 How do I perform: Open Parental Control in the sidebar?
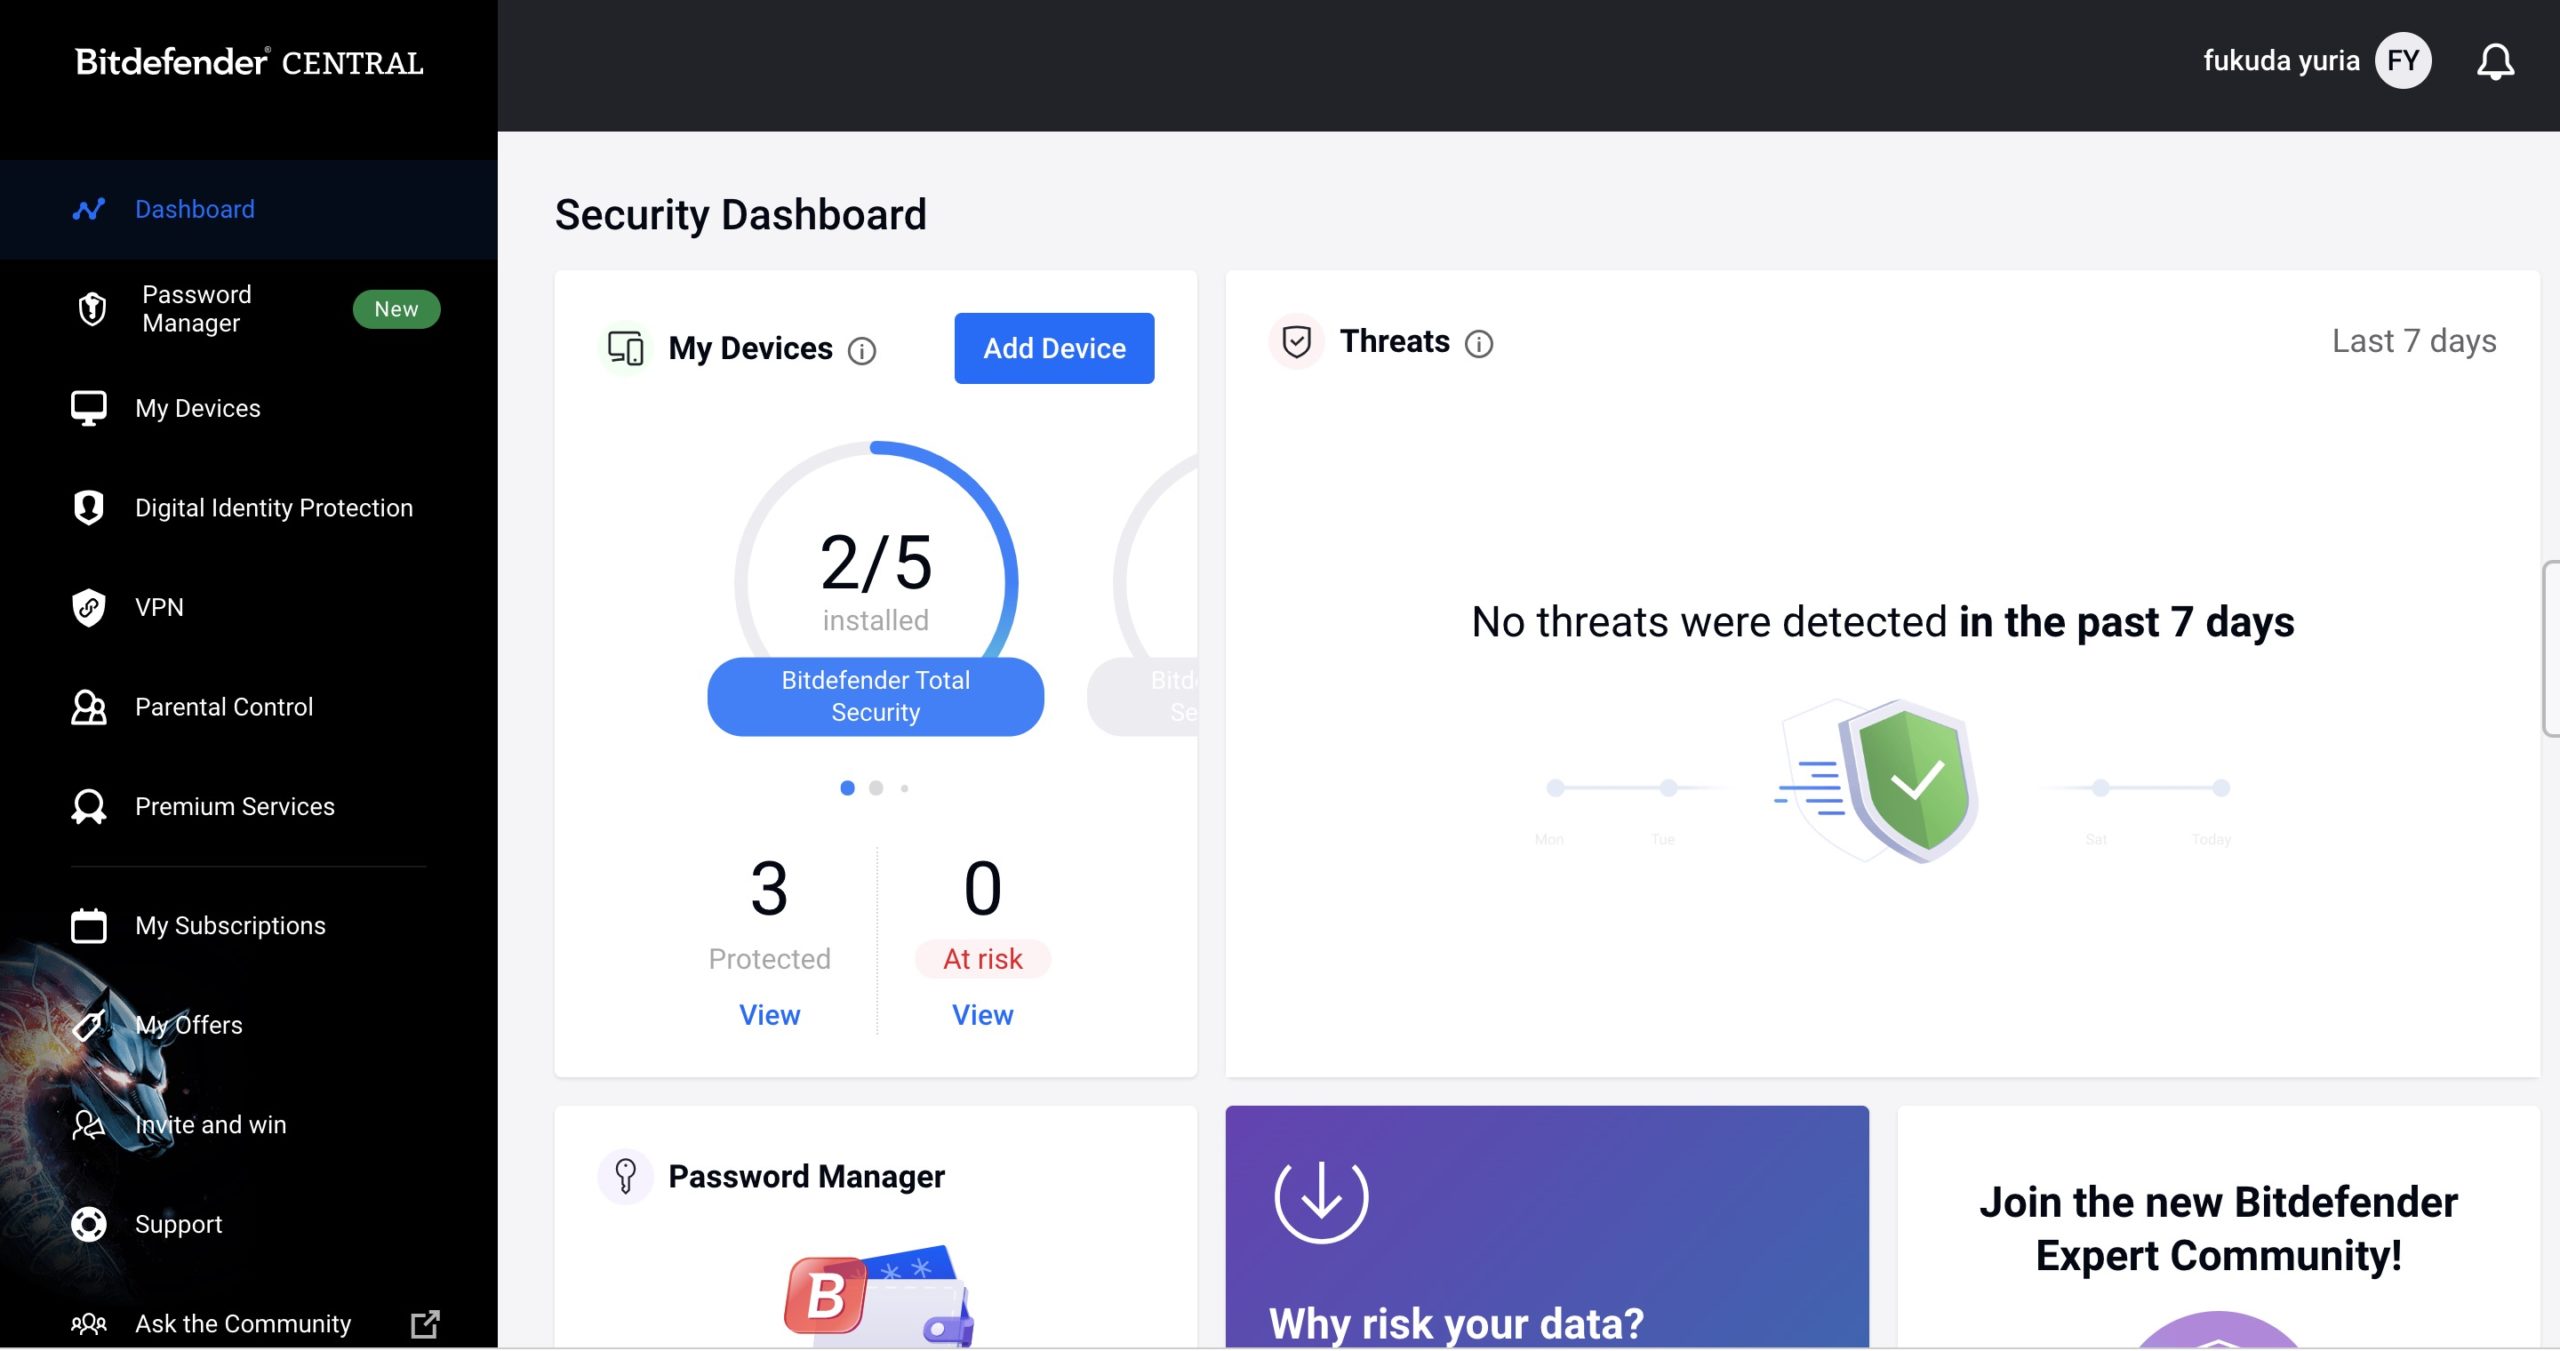coord(249,707)
